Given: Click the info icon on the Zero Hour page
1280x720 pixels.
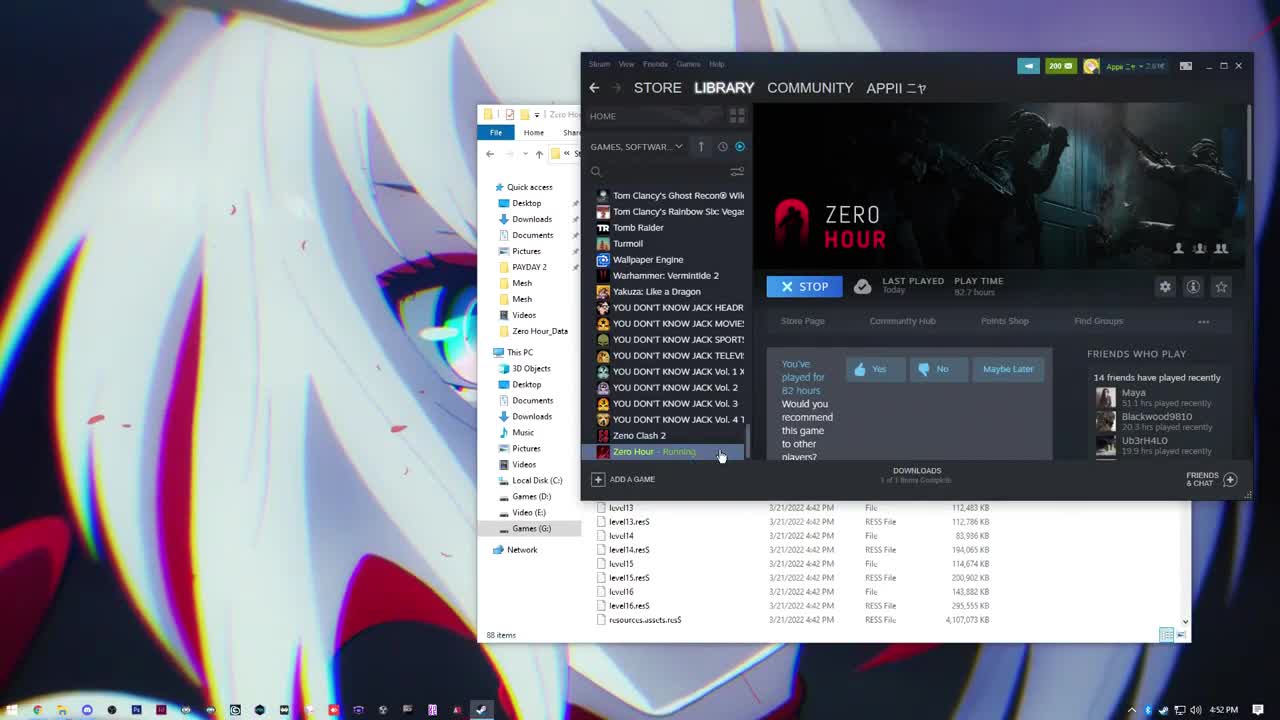Looking at the screenshot, I should click(x=1193, y=286).
